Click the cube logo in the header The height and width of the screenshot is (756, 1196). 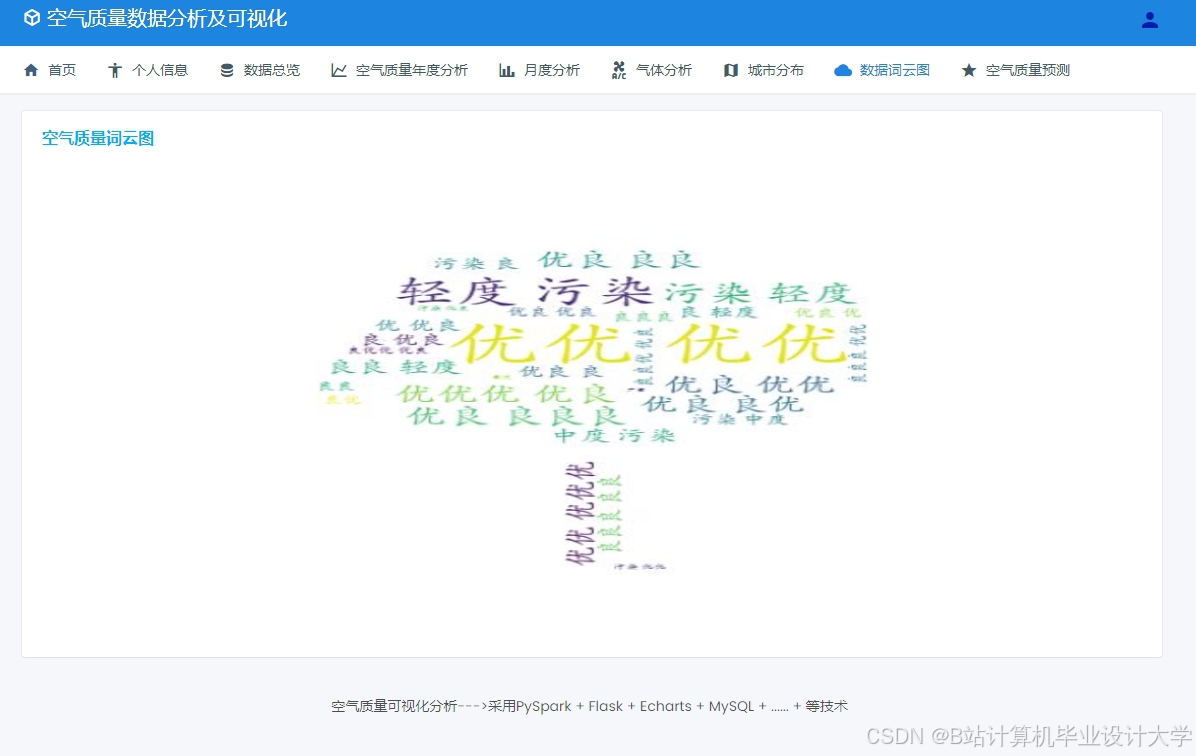[33, 19]
